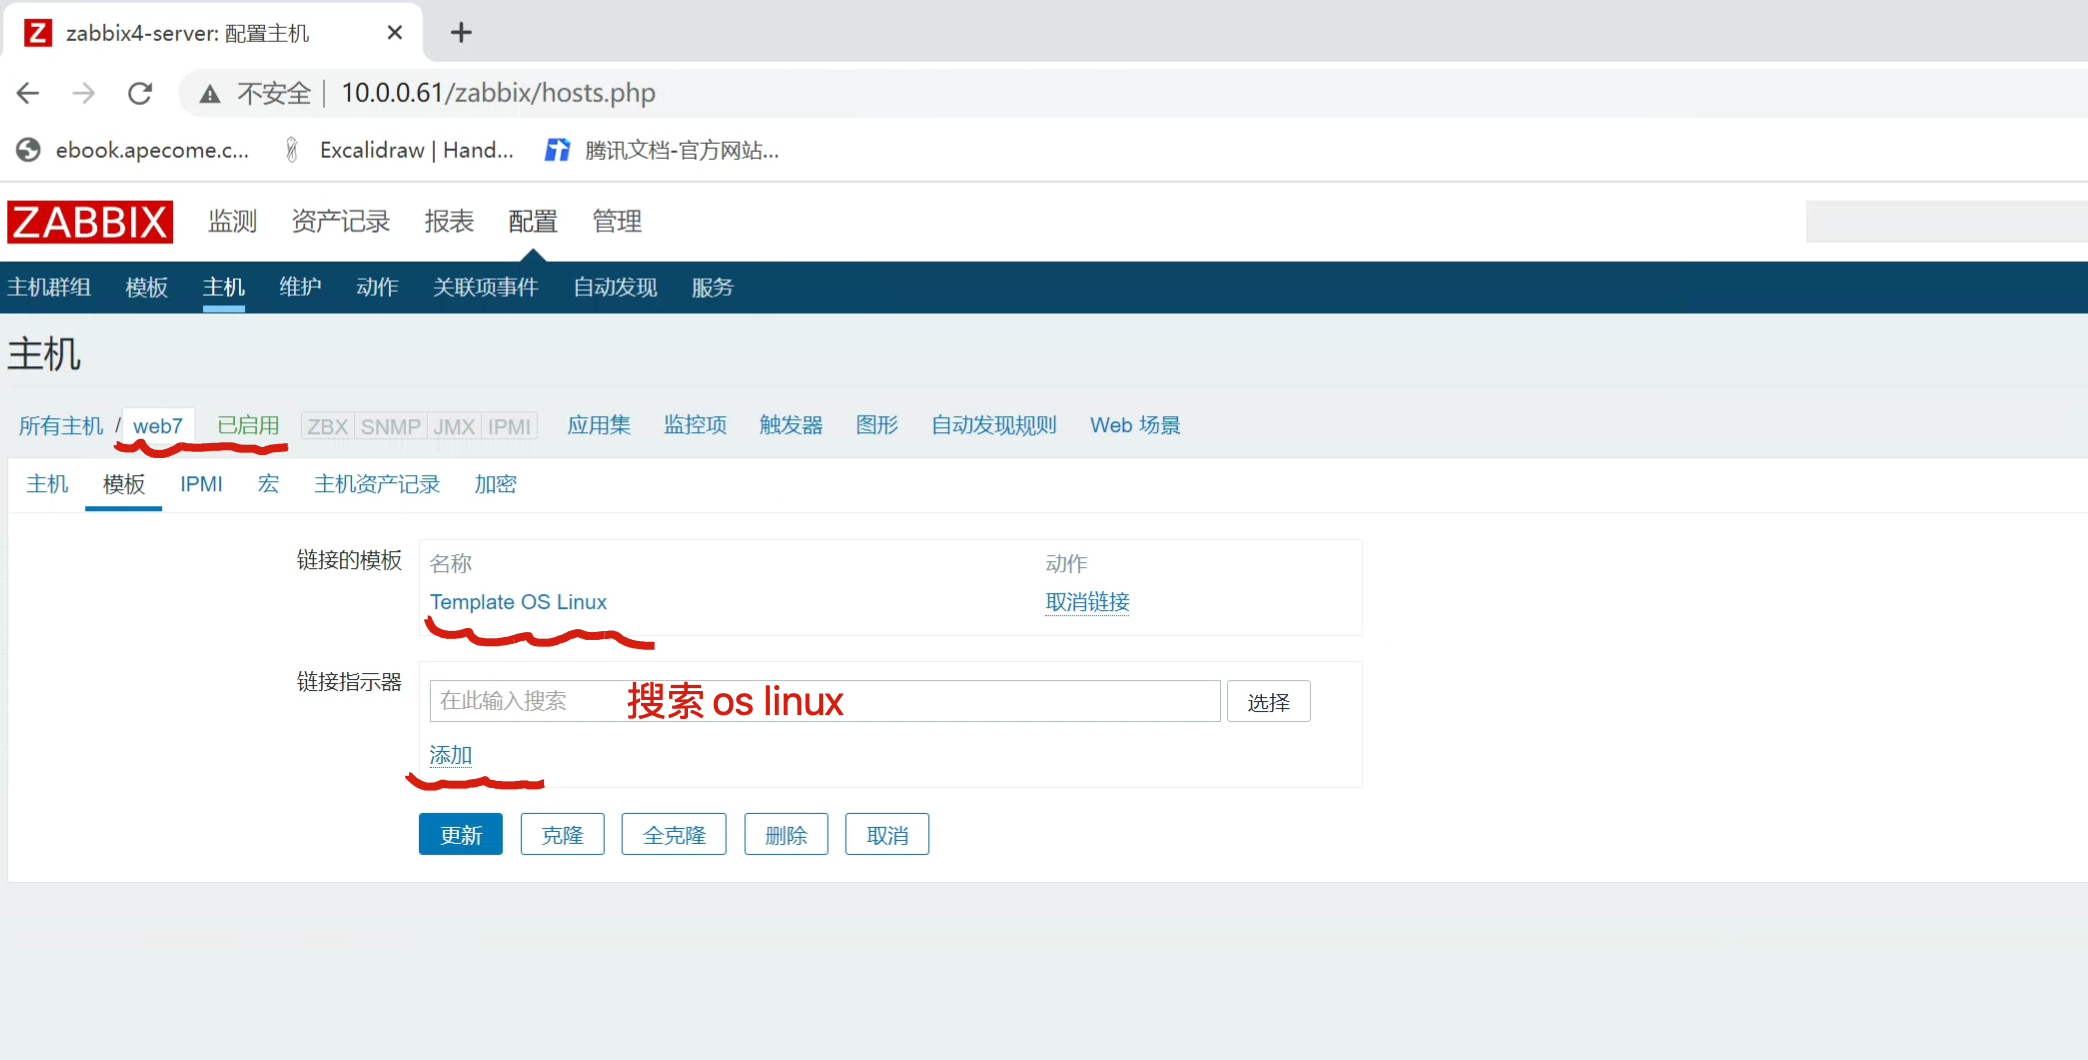Click the 全克隆 button
Screen dimensions: 2088x1060
674,835
